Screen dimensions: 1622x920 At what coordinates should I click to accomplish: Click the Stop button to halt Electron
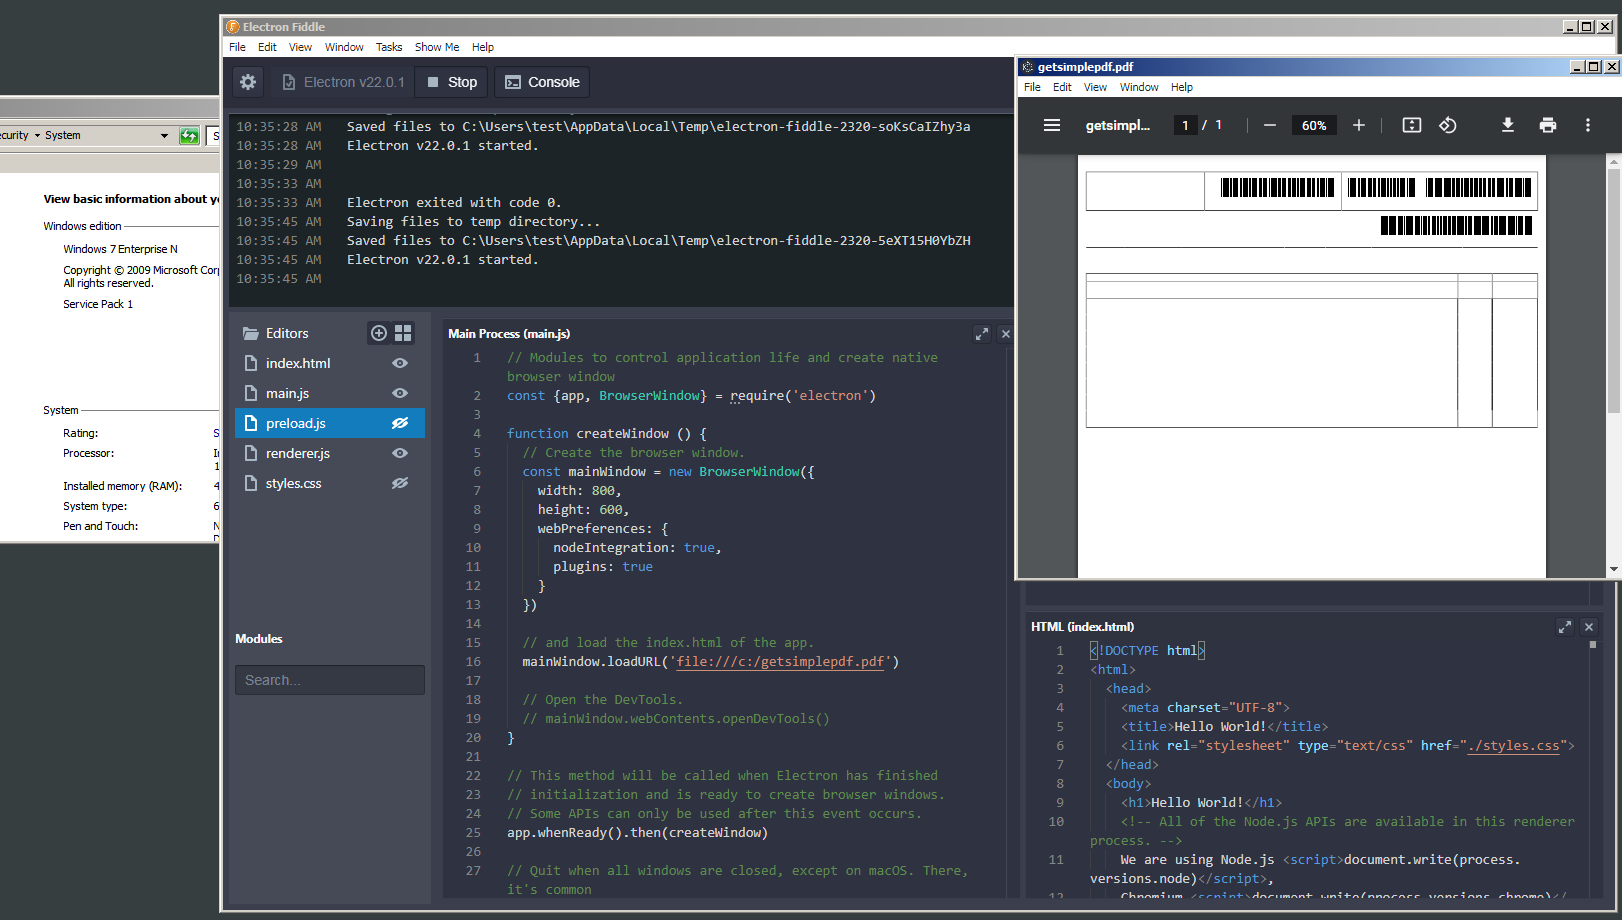tap(450, 81)
